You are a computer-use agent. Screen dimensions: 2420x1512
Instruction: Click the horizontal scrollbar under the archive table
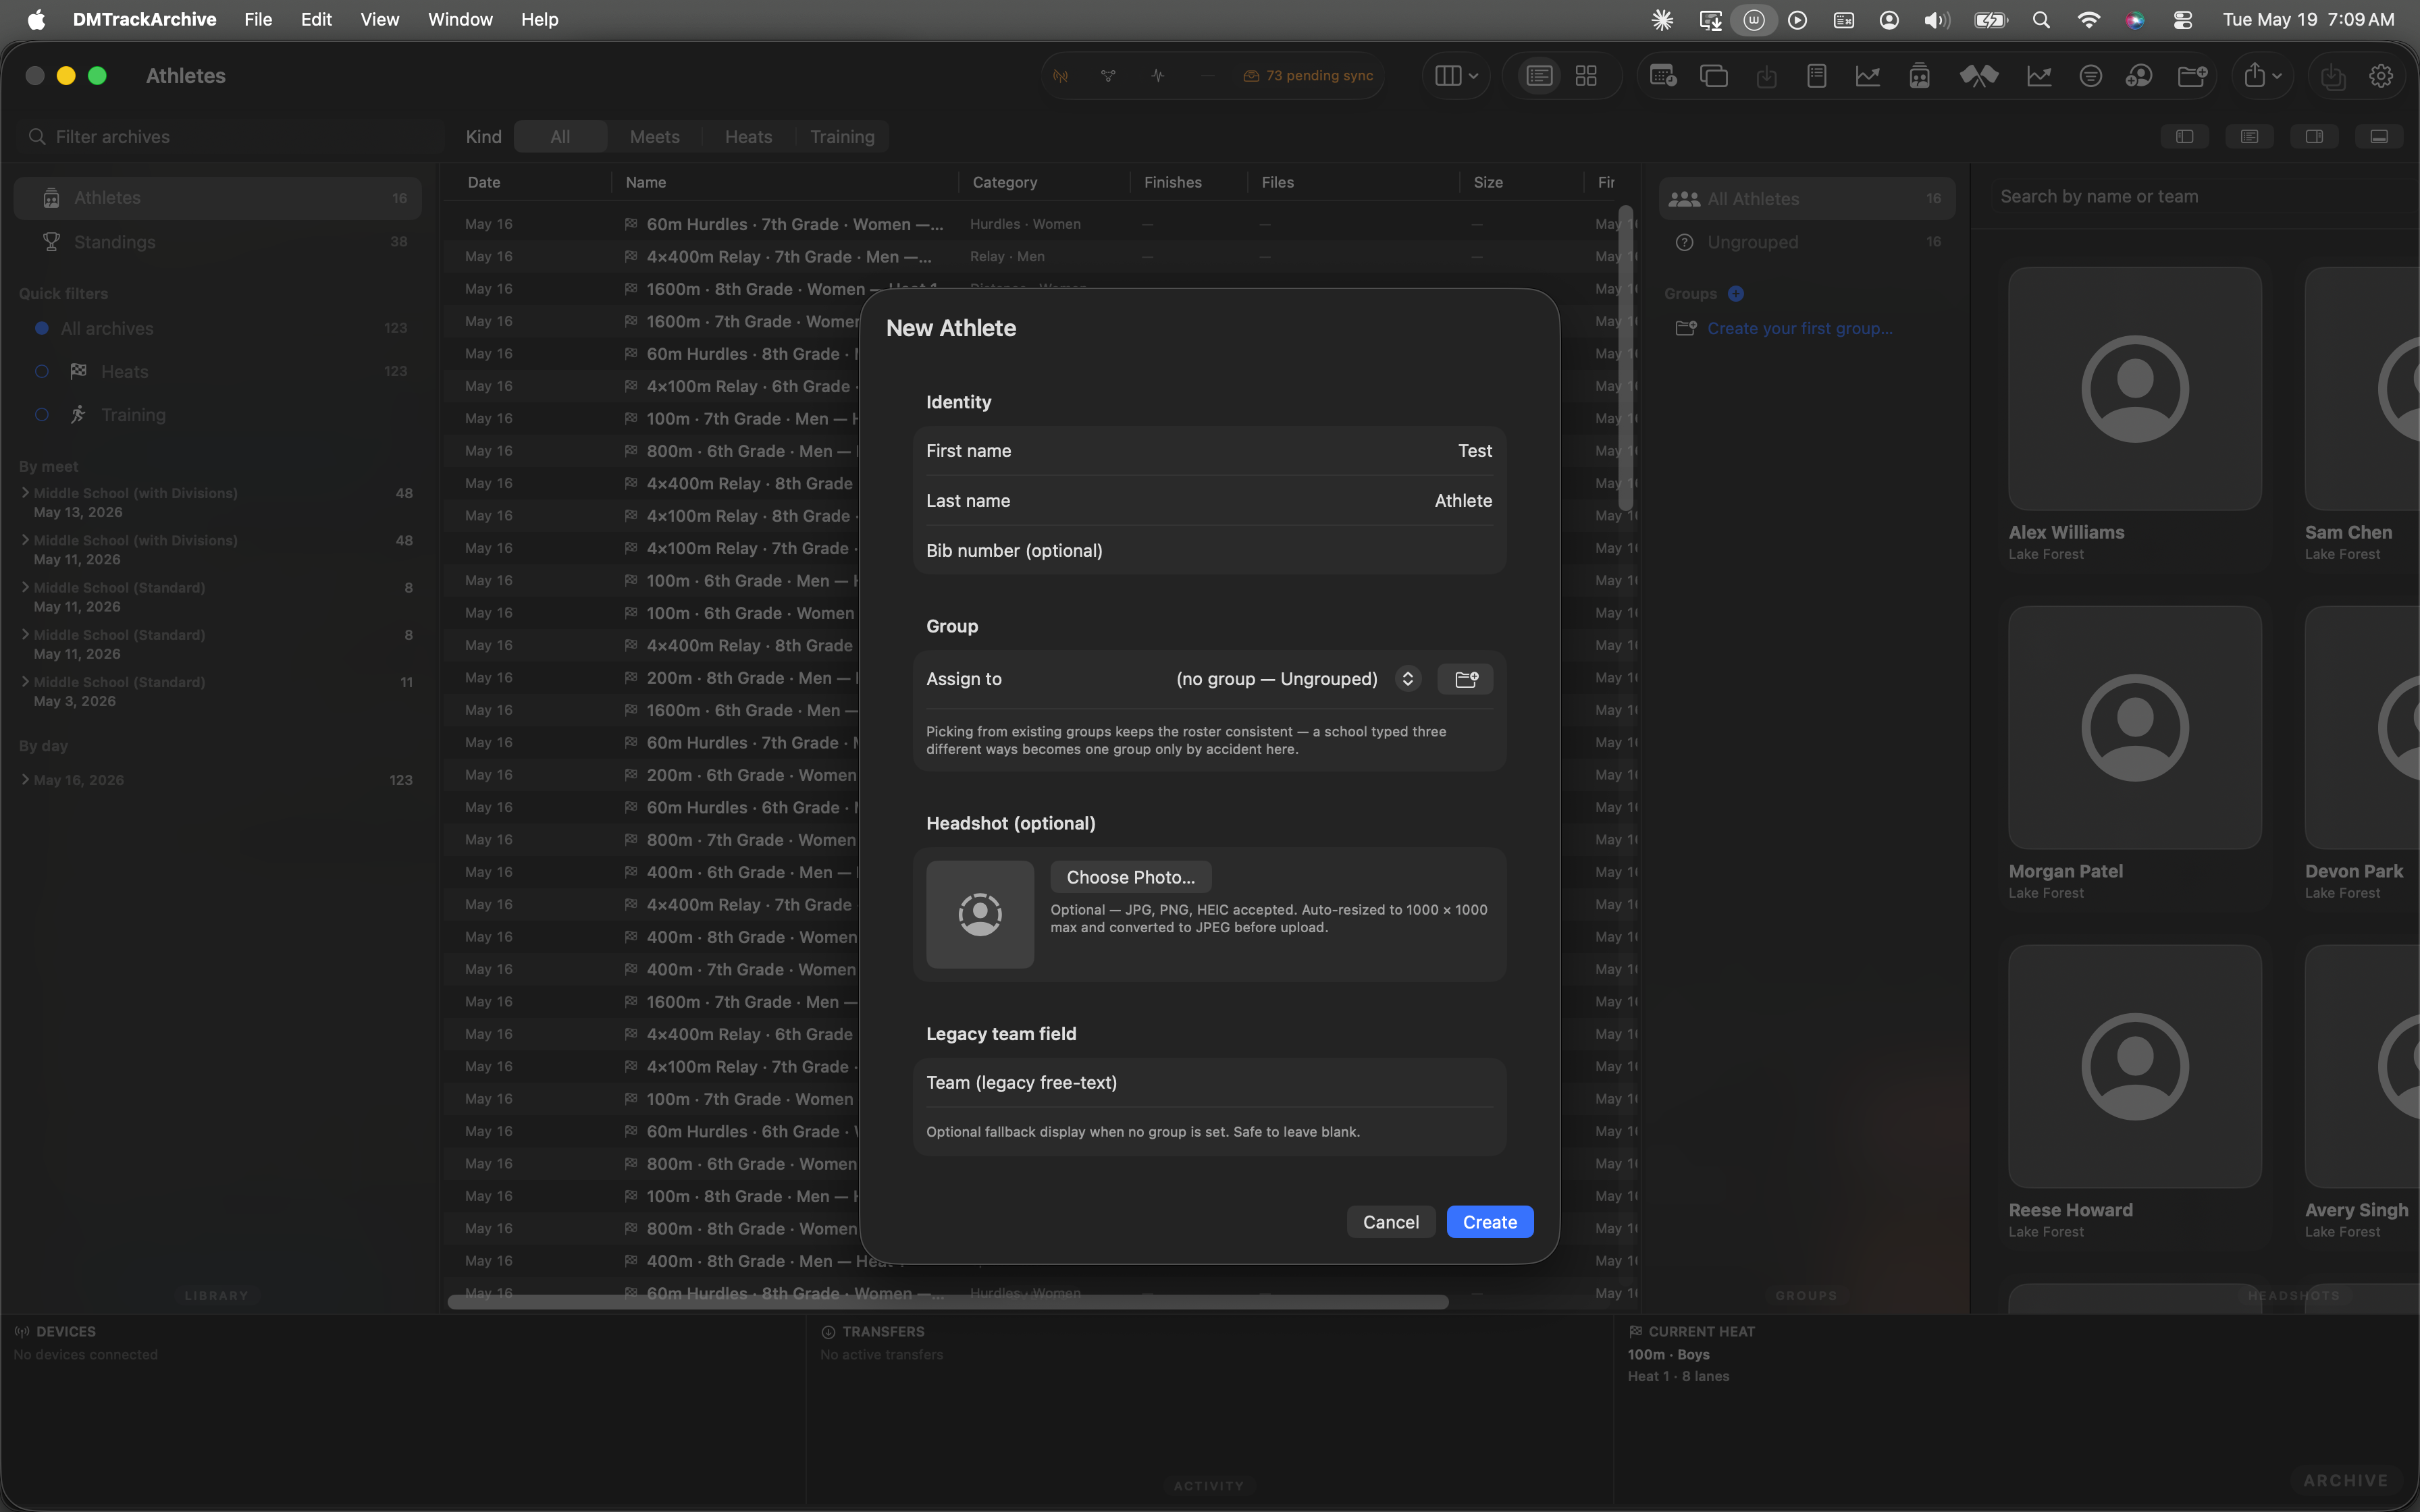[948, 1302]
